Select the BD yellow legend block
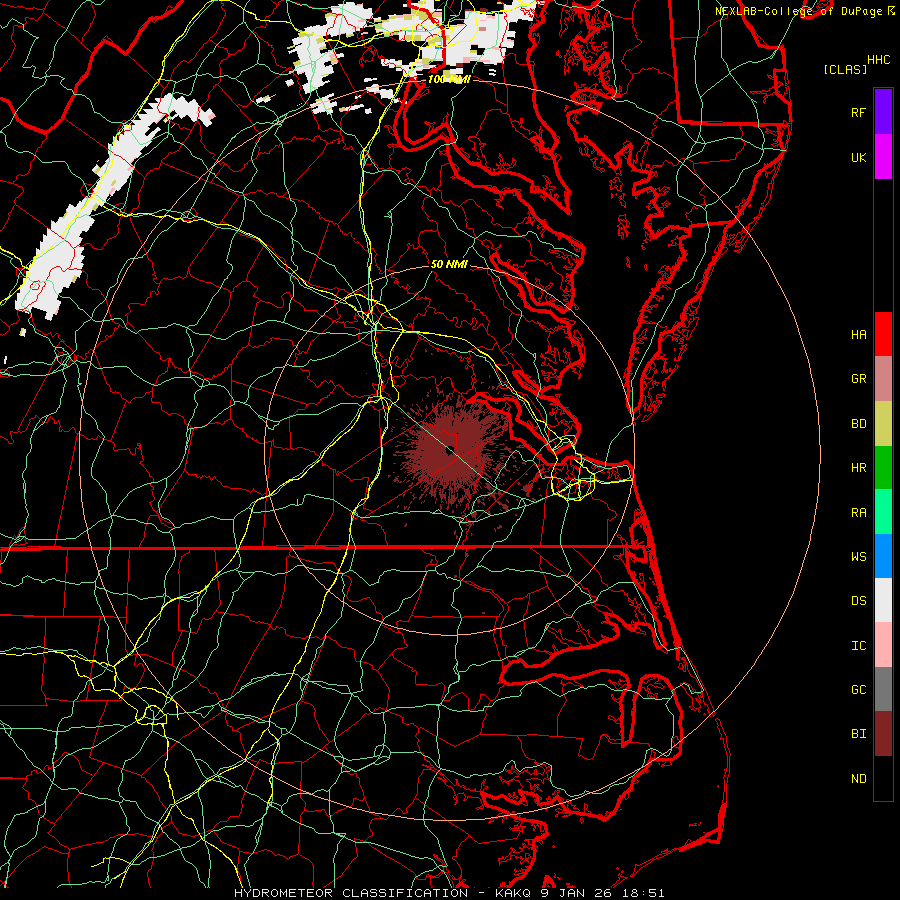 pos(883,423)
